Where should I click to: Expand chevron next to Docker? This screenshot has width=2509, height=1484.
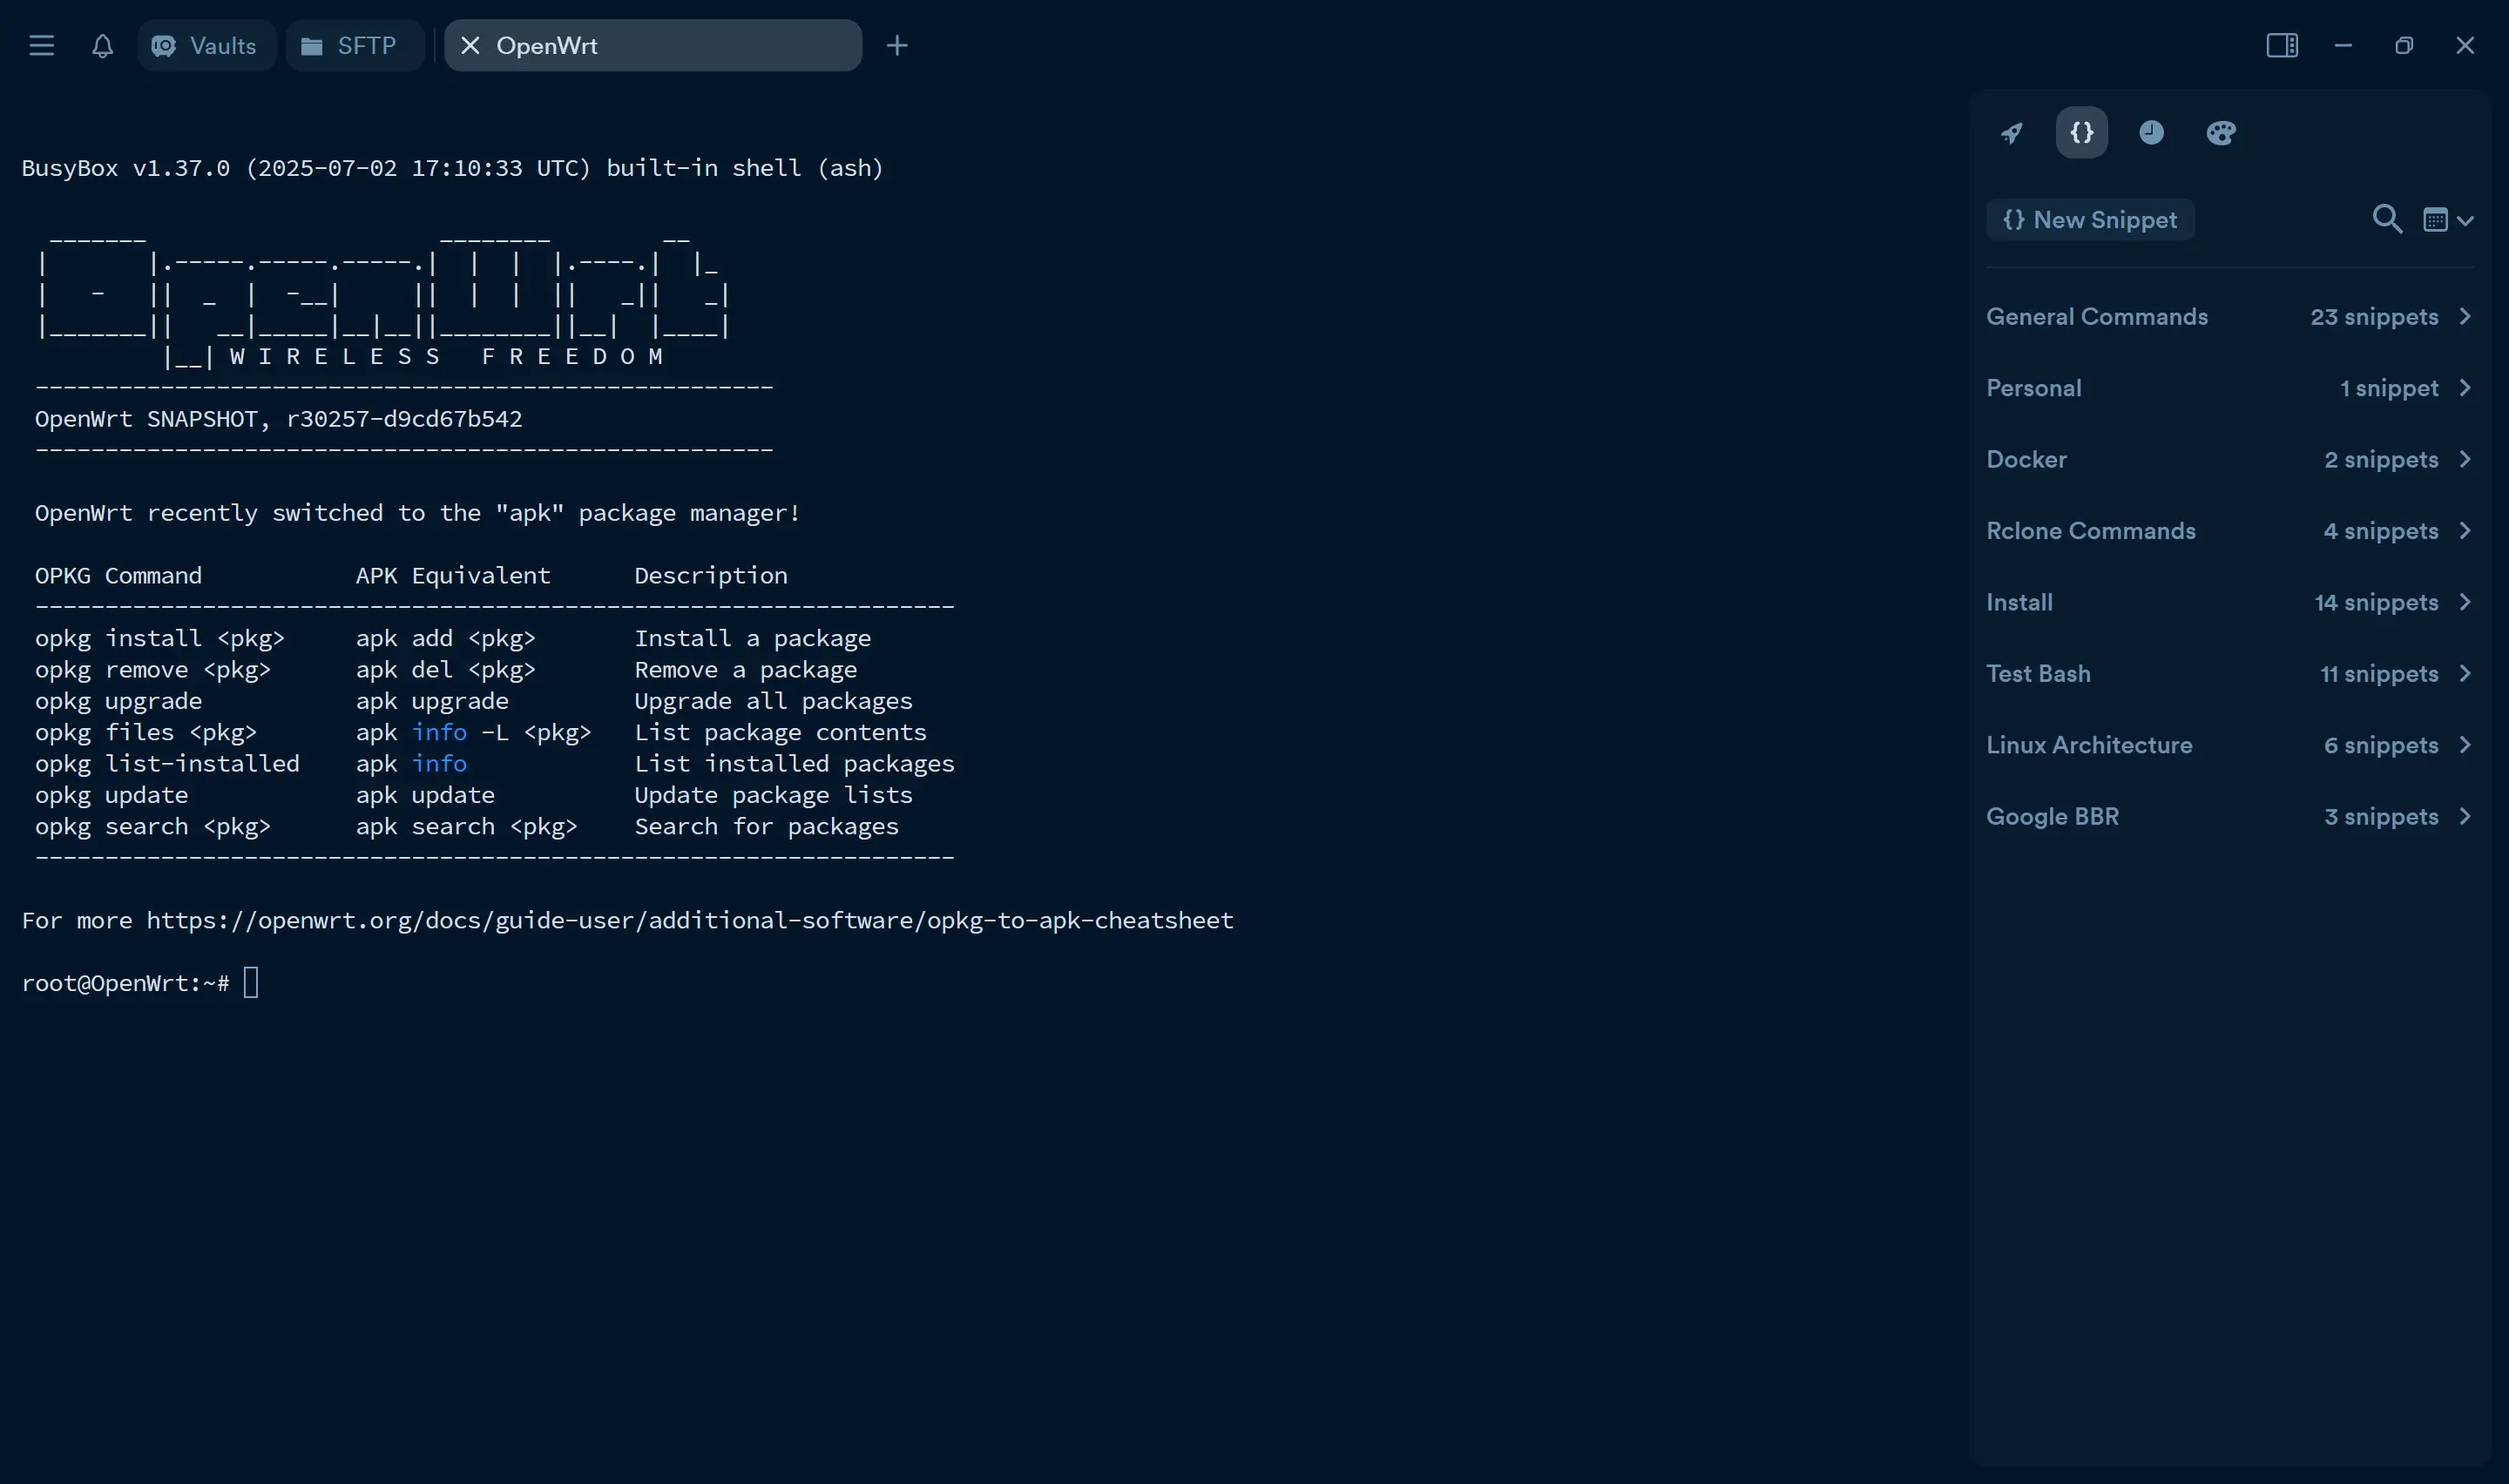pos(2465,460)
